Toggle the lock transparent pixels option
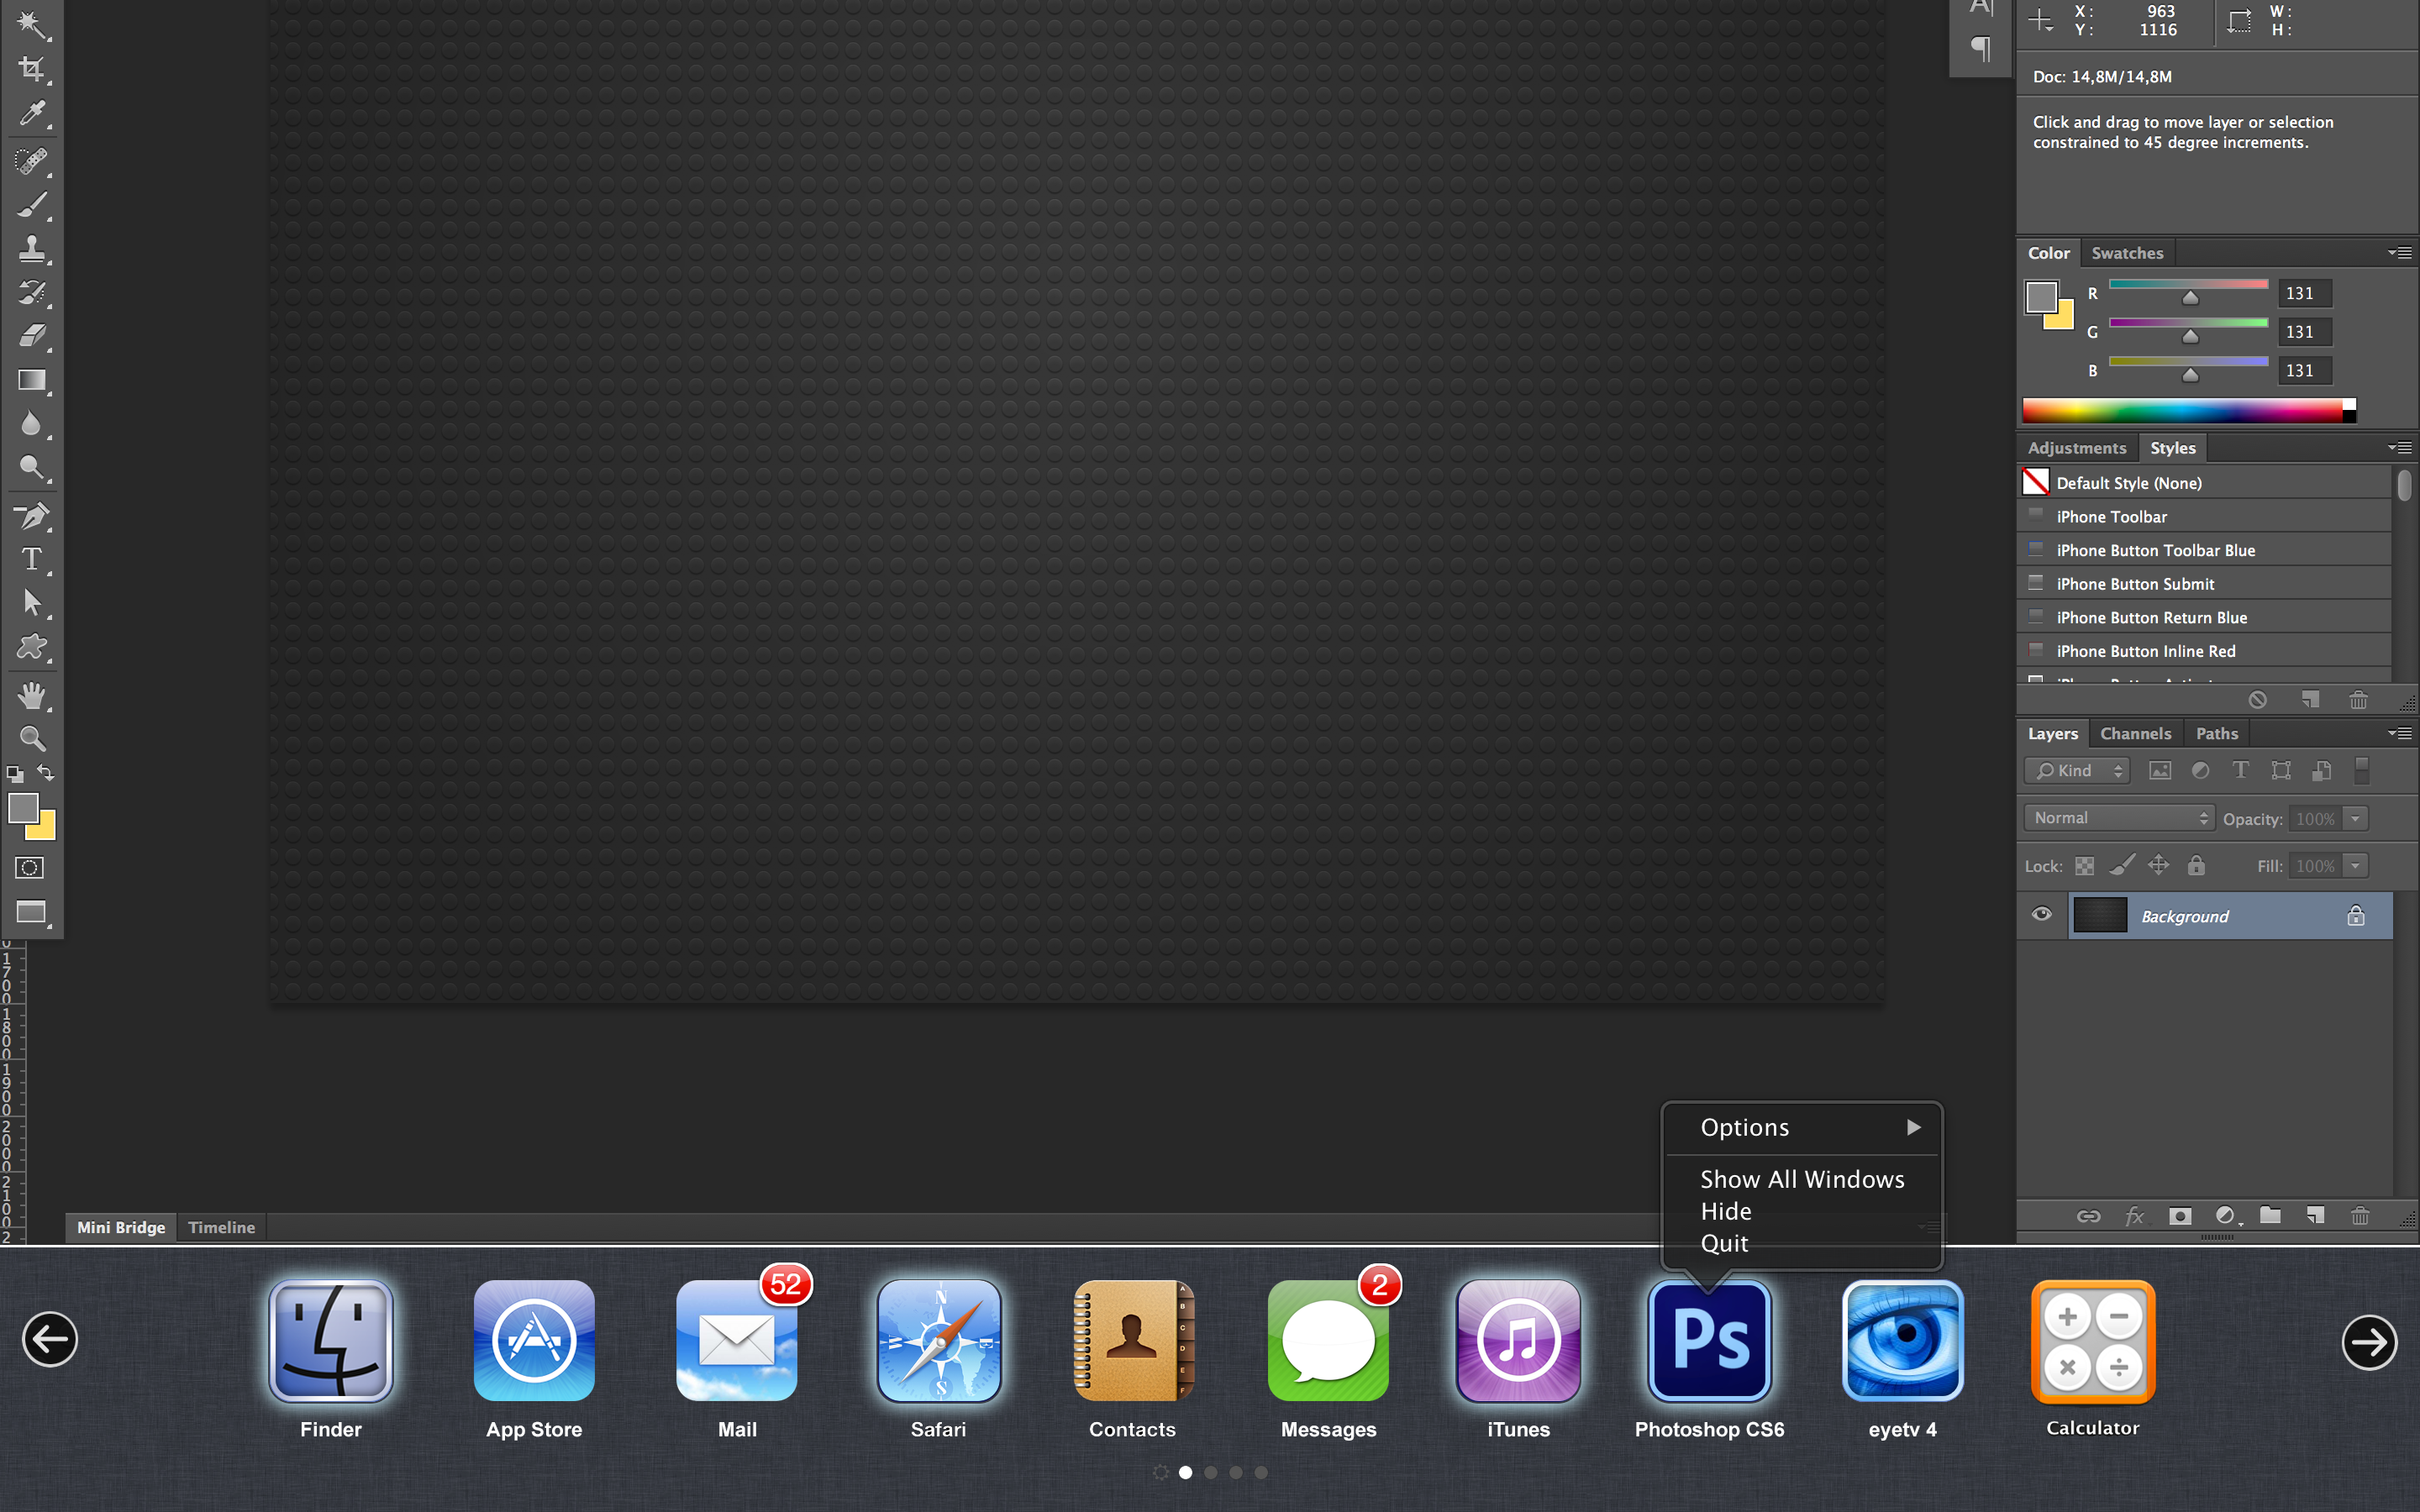The height and width of the screenshot is (1512, 2420). [x=2085, y=866]
